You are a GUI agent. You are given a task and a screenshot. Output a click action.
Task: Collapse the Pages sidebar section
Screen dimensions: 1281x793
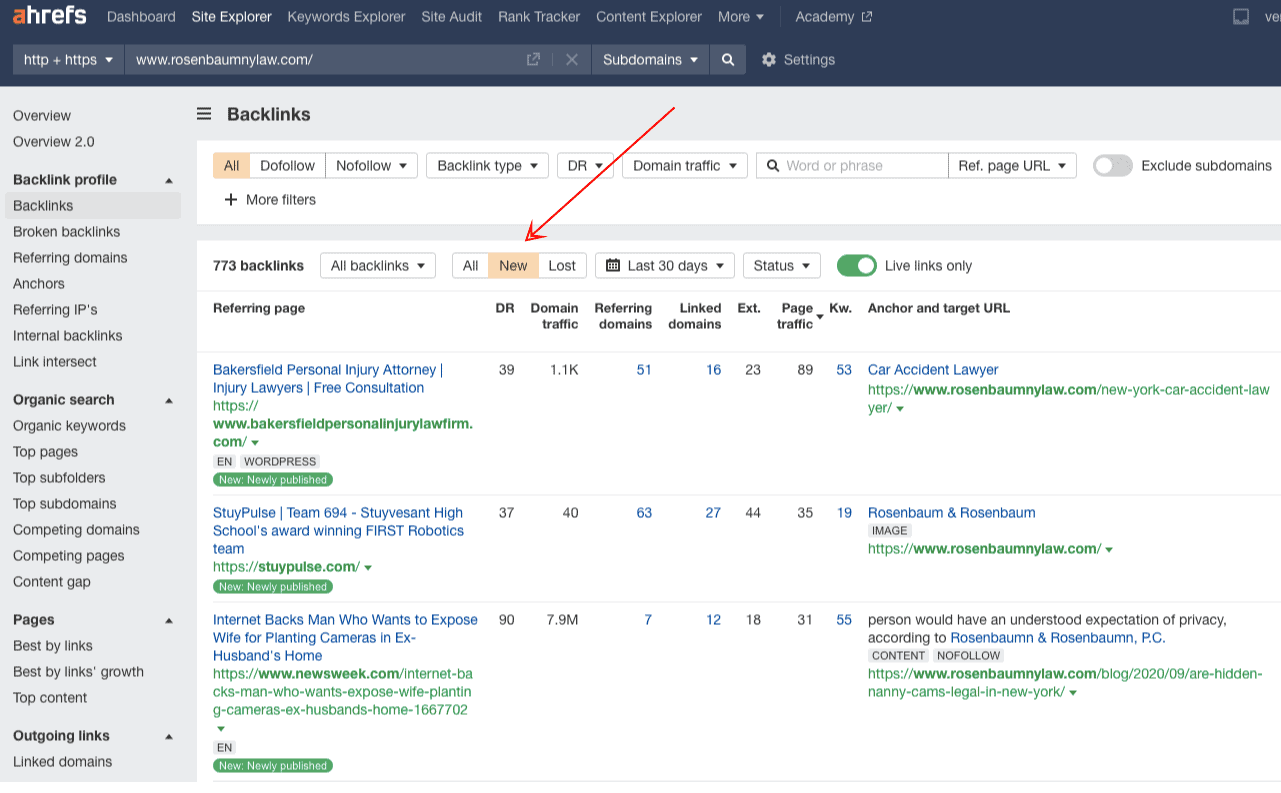tap(169, 620)
